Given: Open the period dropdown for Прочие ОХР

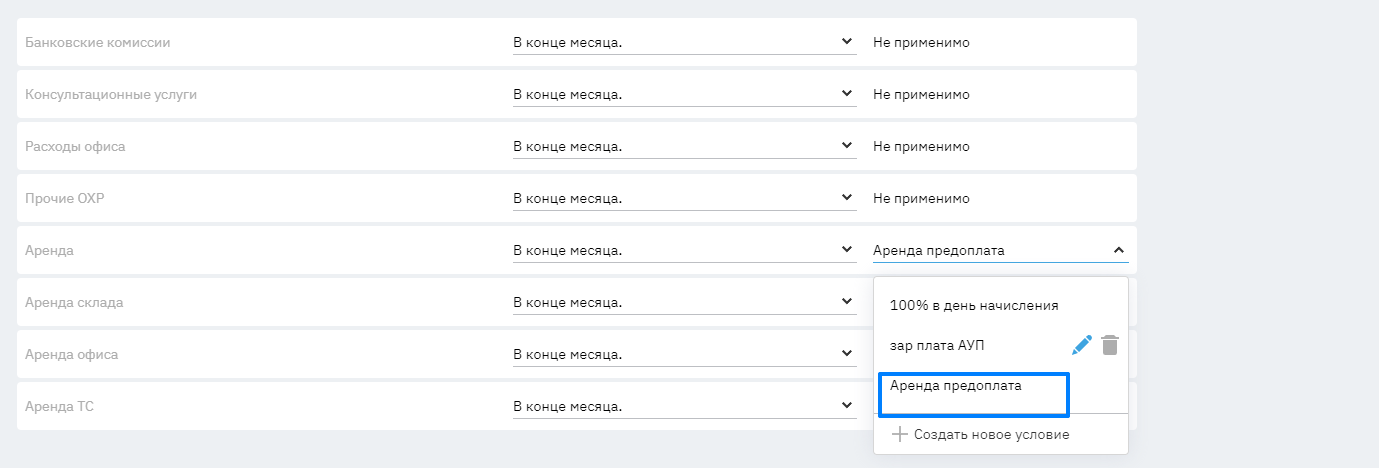Looking at the screenshot, I should click(x=684, y=199).
